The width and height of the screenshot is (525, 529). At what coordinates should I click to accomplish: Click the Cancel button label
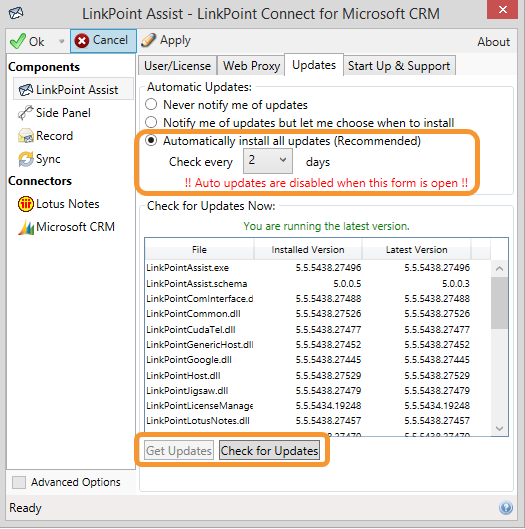coord(110,40)
